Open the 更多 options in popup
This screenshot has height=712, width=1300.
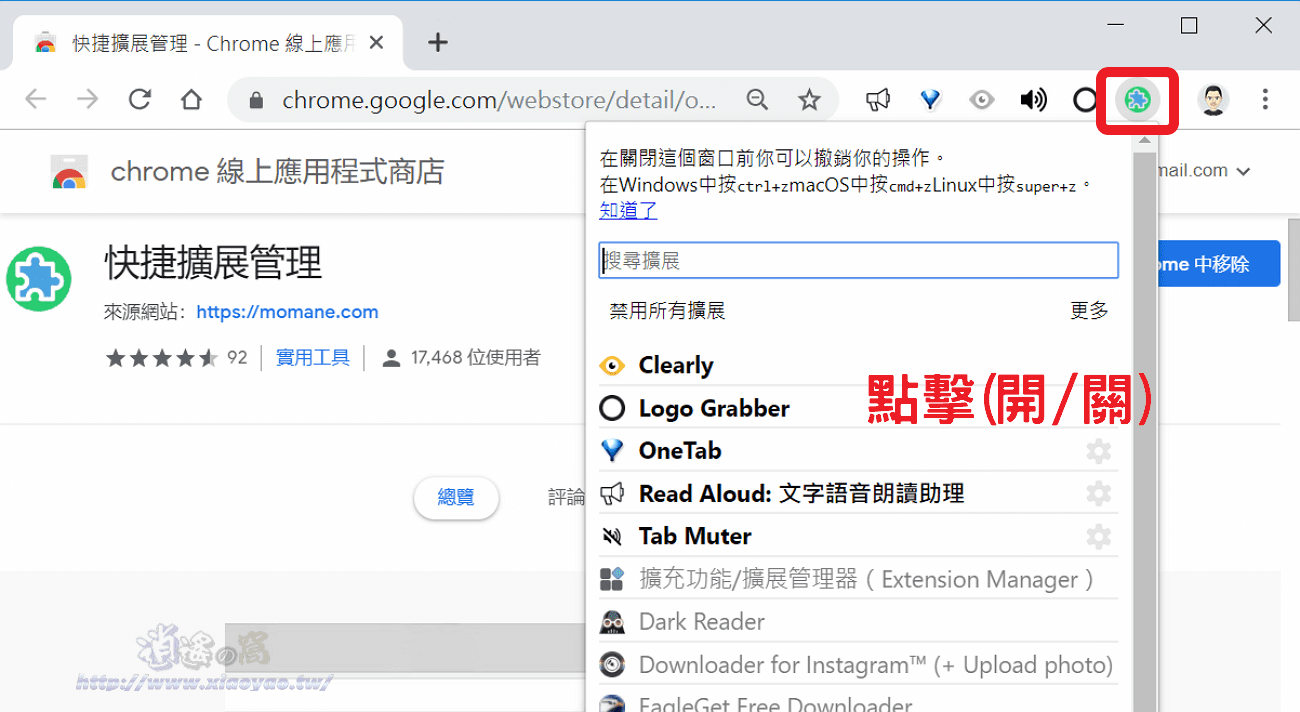1089,311
